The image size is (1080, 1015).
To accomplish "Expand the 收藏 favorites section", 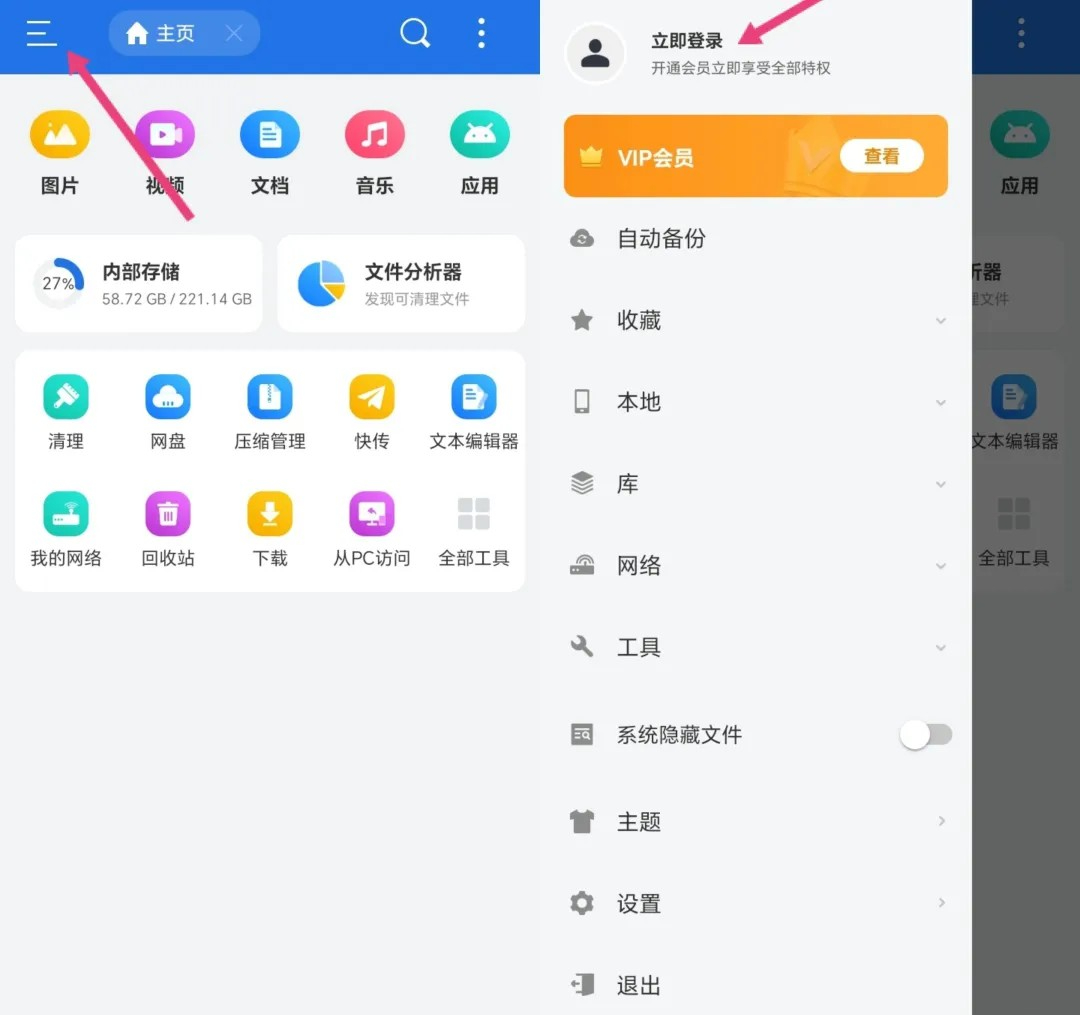I will pos(755,321).
